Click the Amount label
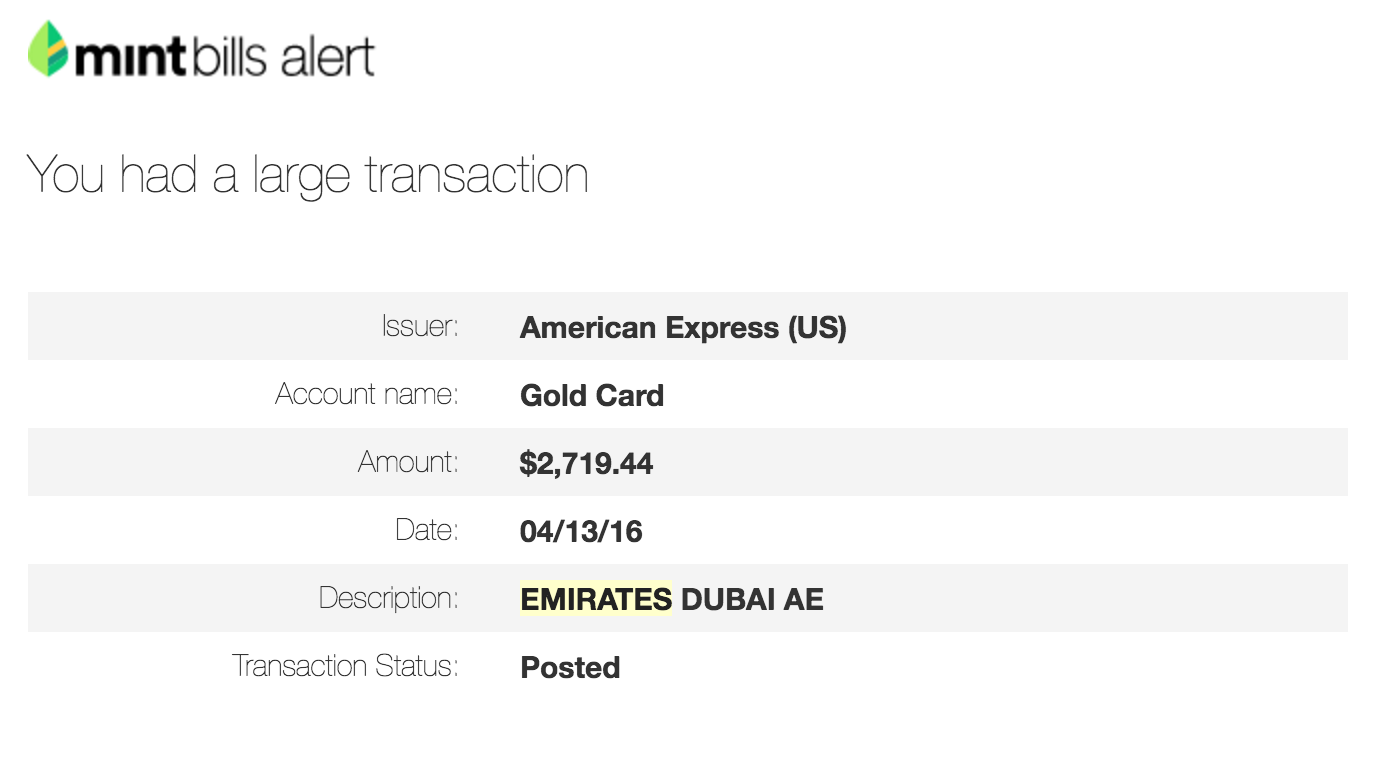The height and width of the screenshot is (766, 1390). pos(408,462)
